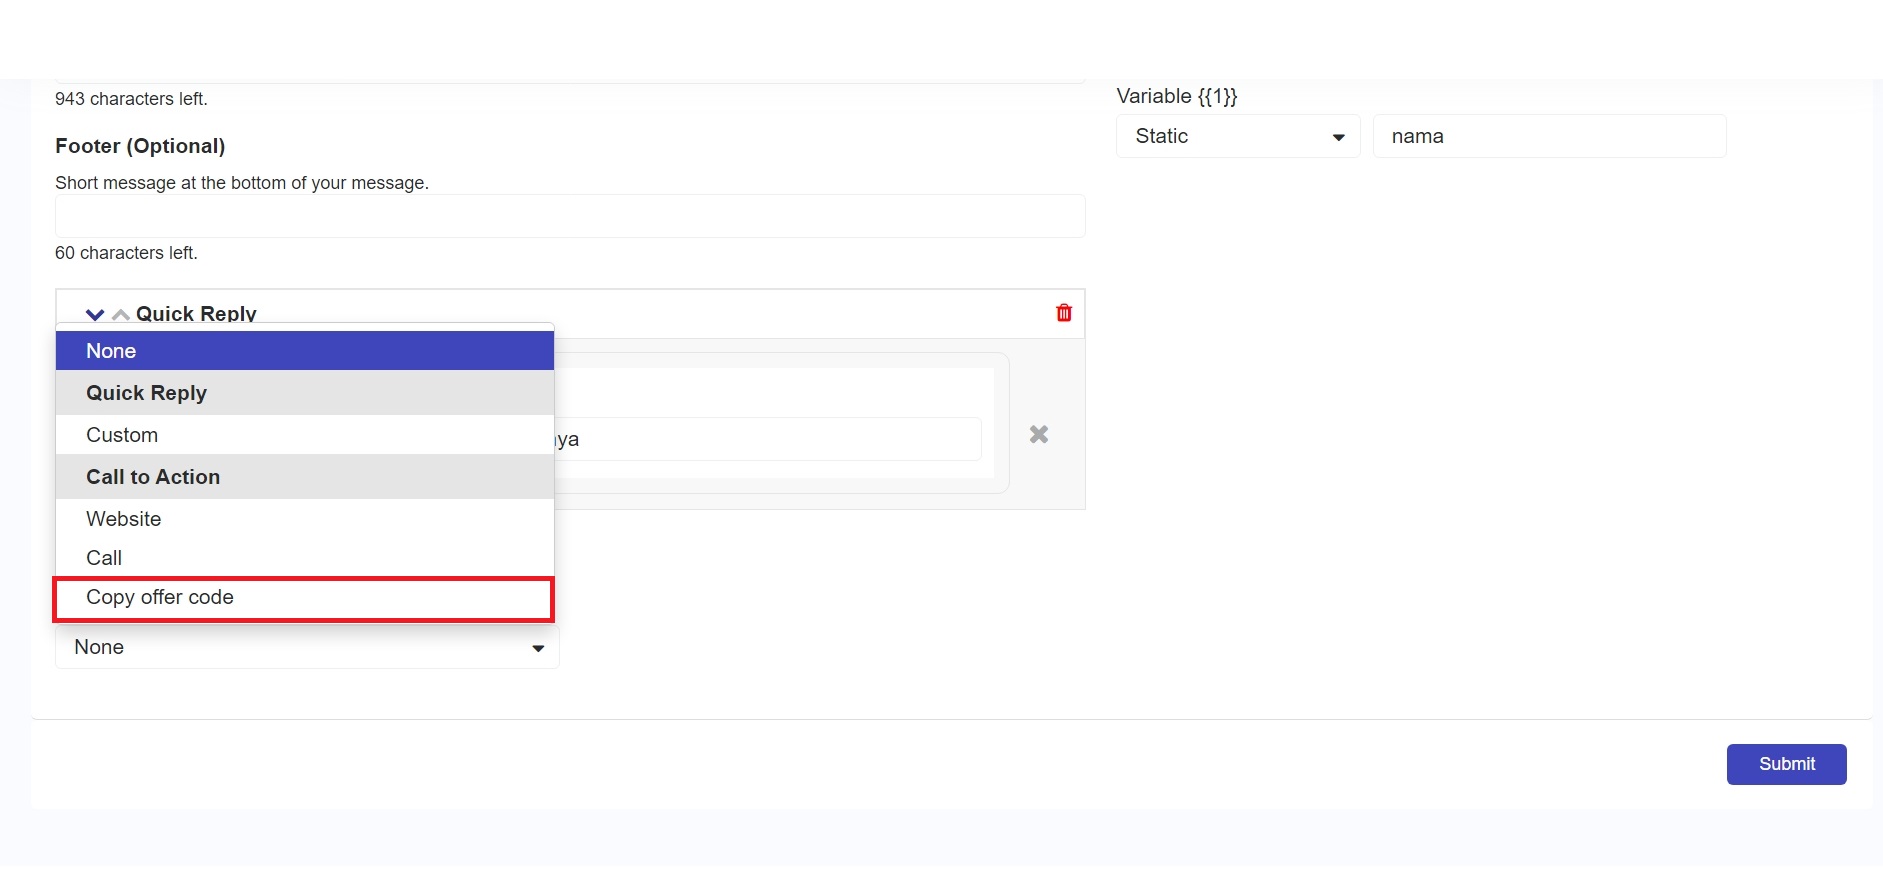
Task: Open the Static variable type dropdown
Action: [x=1238, y=136]
